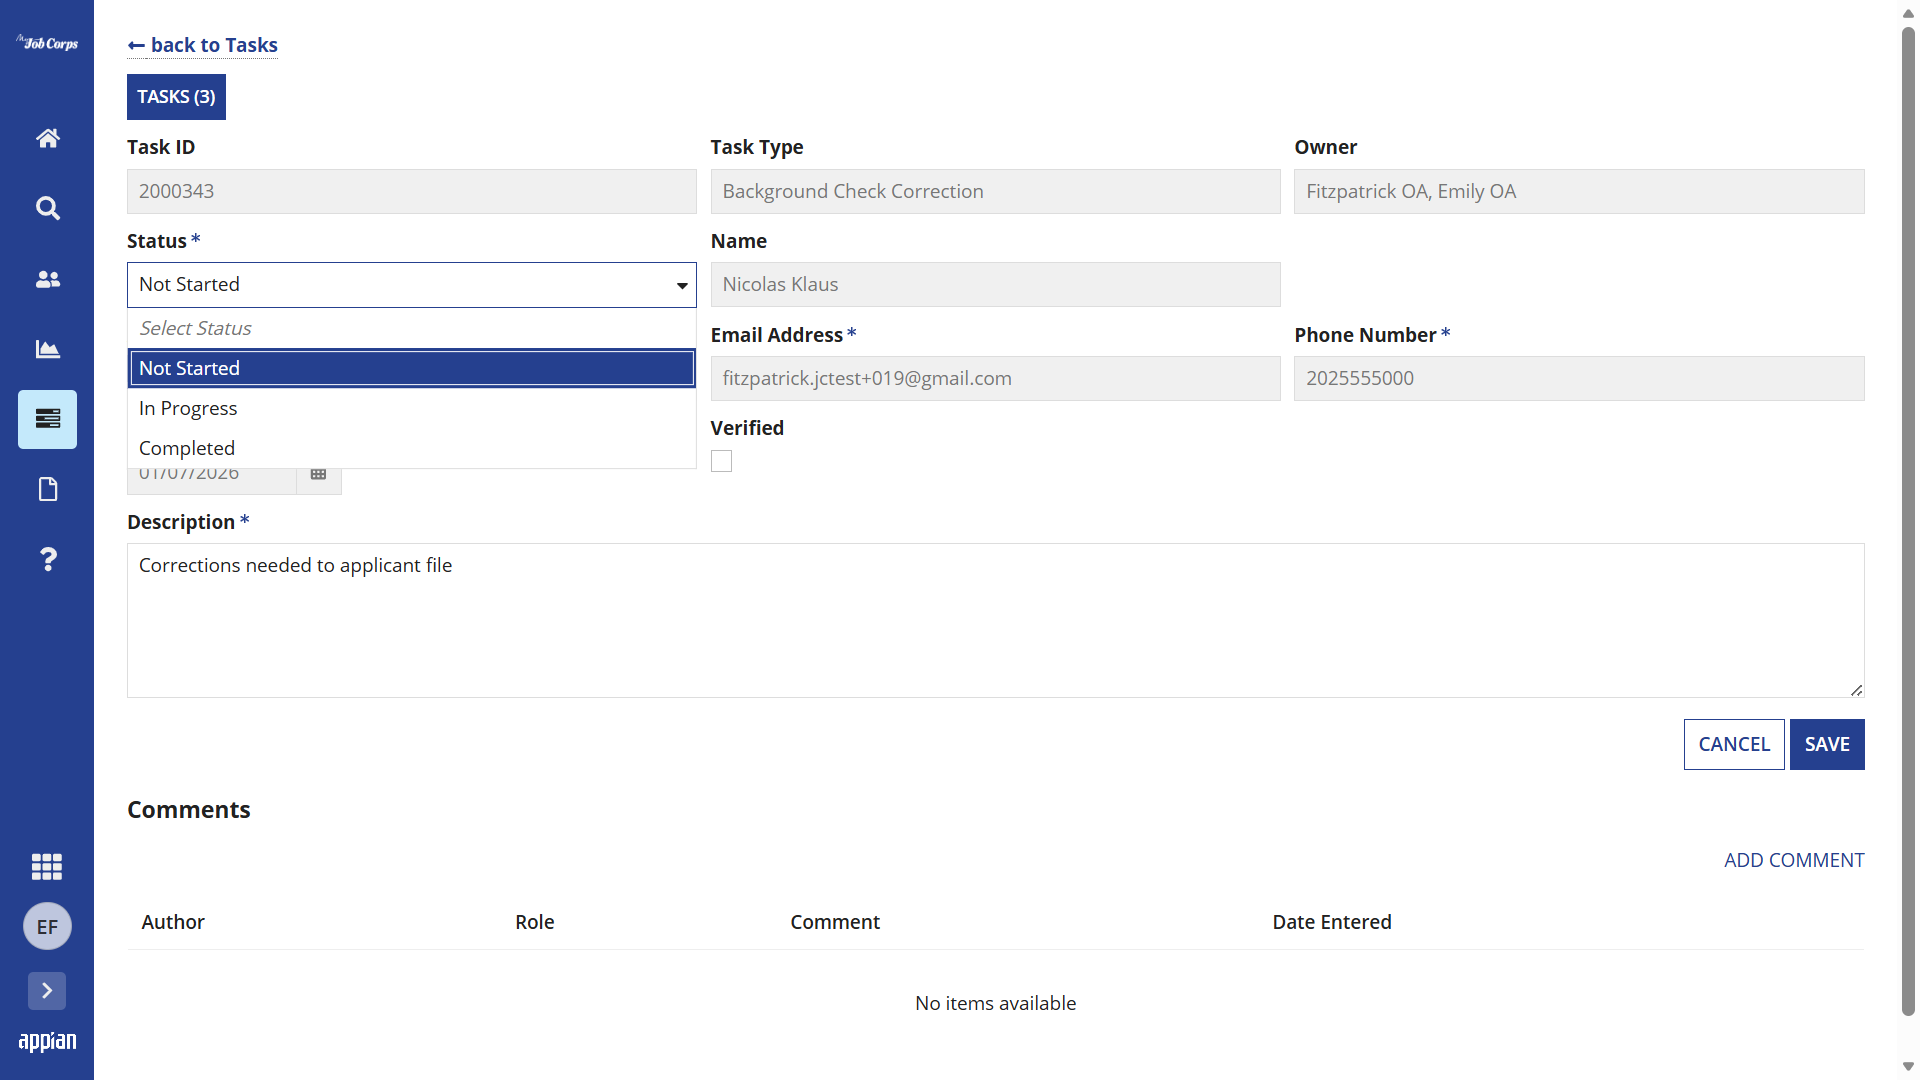Choose In Progress status option
This screenshot has width=1920, height=1080.
[411, 408]
